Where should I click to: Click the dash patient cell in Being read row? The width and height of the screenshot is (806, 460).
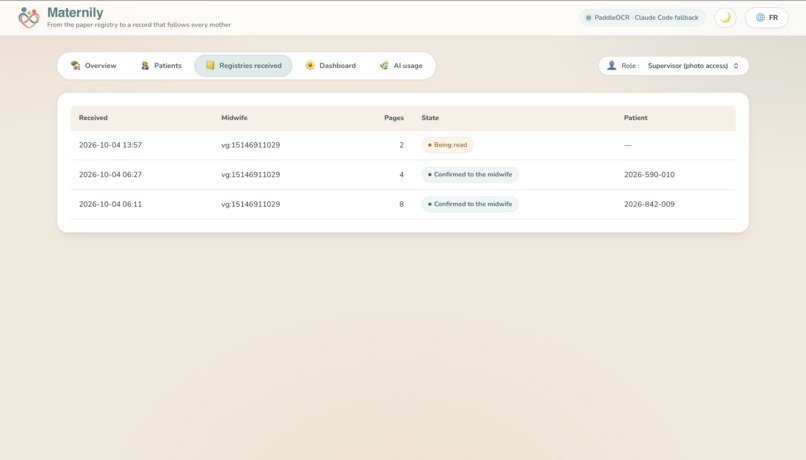click(x=628, y=145)
